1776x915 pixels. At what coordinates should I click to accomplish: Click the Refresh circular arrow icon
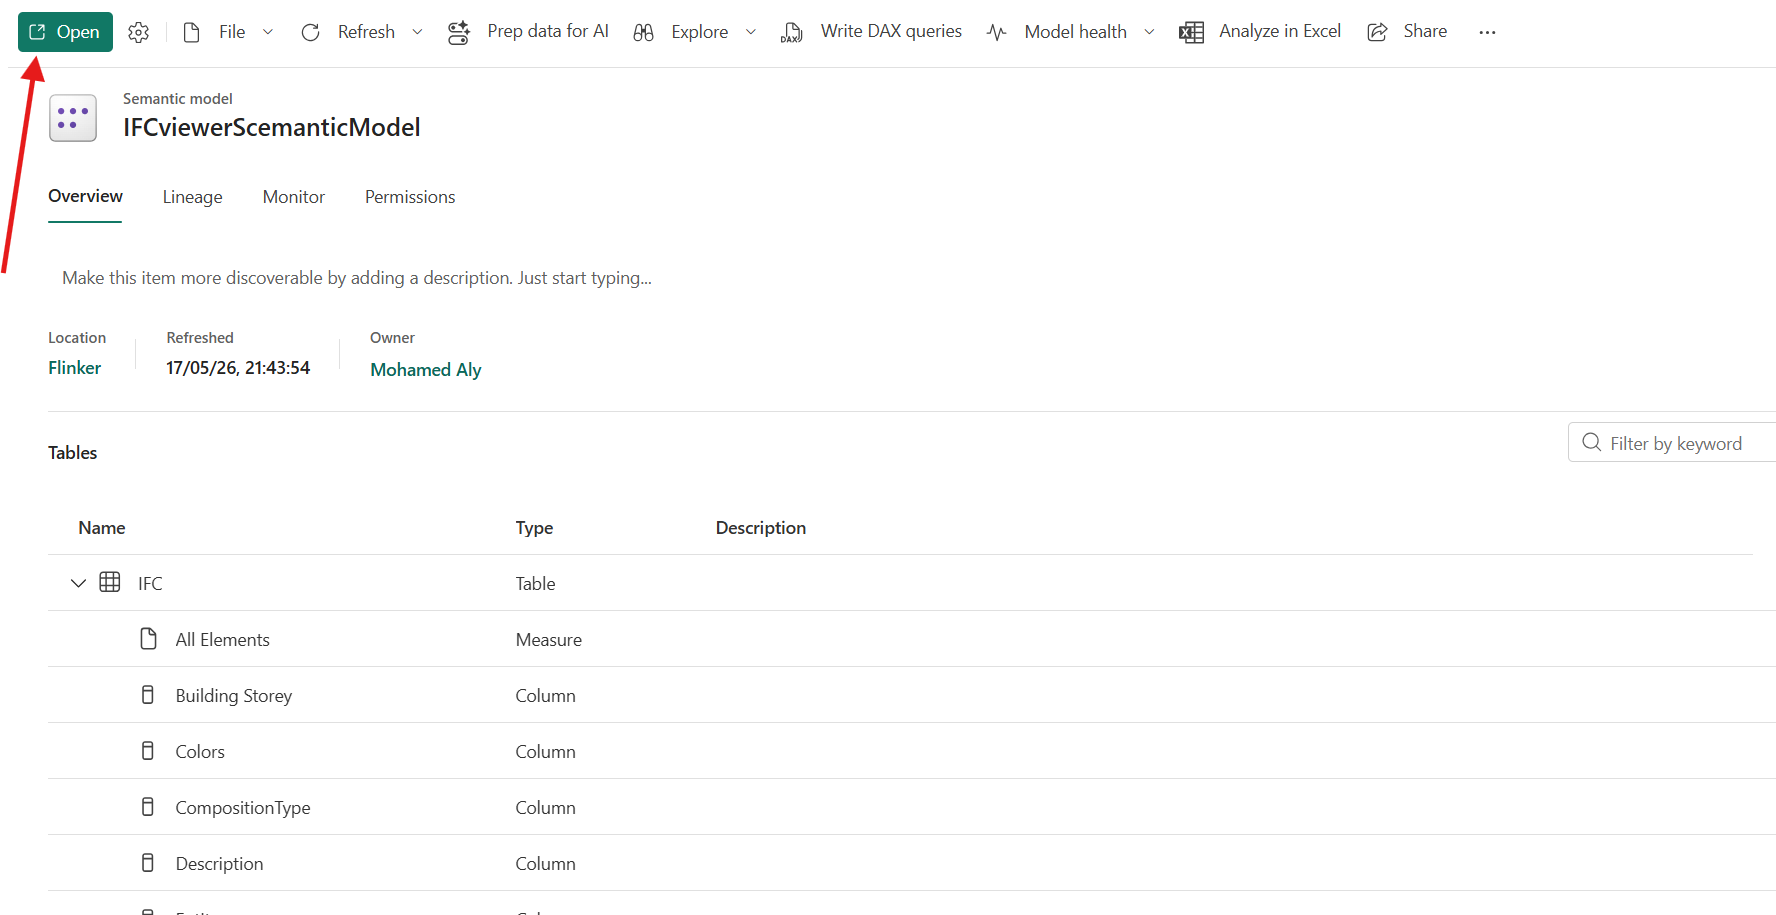[310, 32]
